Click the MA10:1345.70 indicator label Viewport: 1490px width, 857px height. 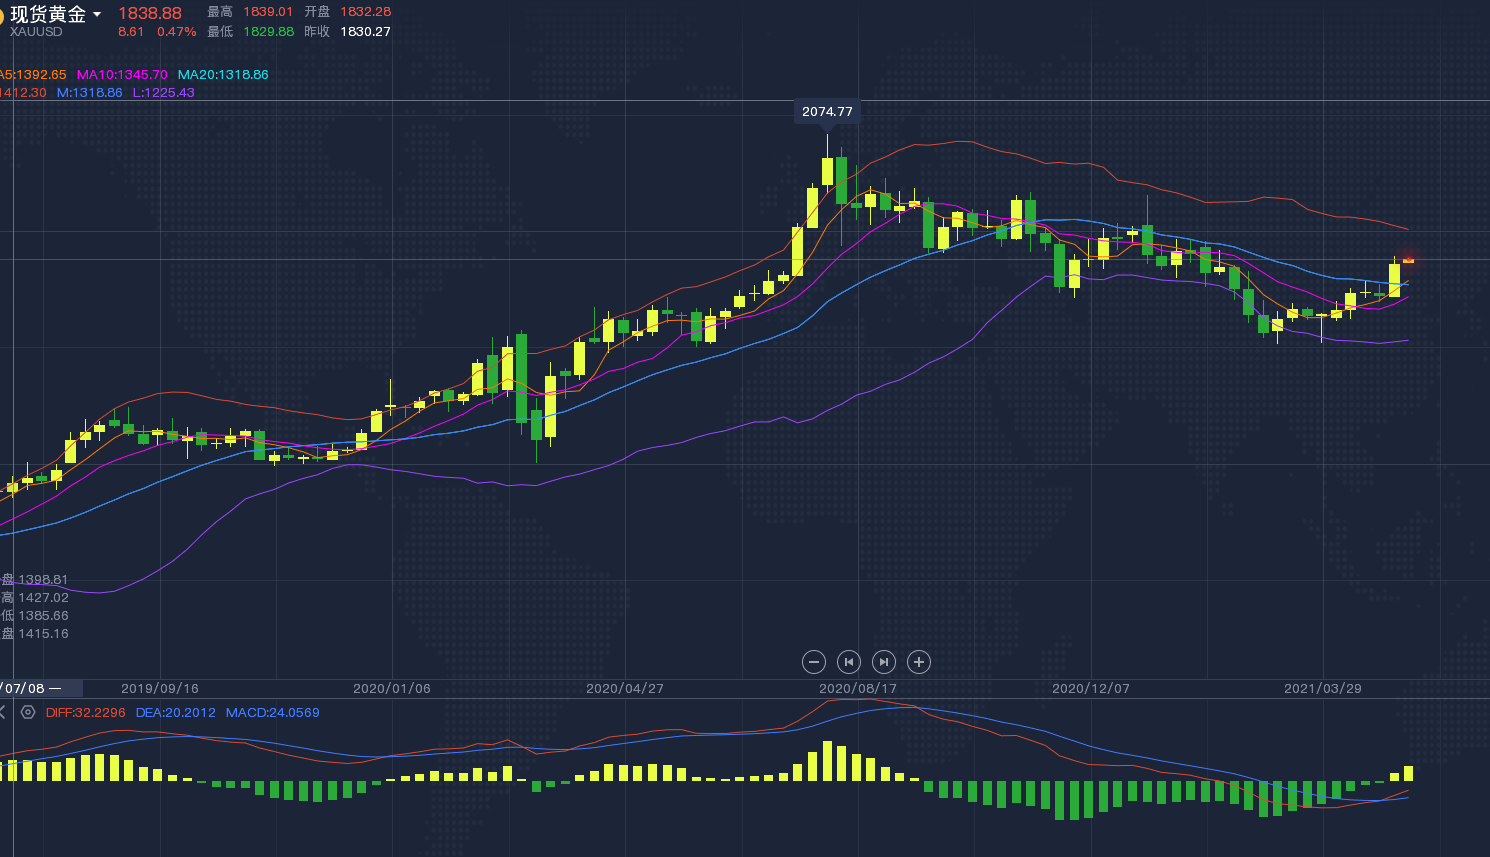pos(122,75)
